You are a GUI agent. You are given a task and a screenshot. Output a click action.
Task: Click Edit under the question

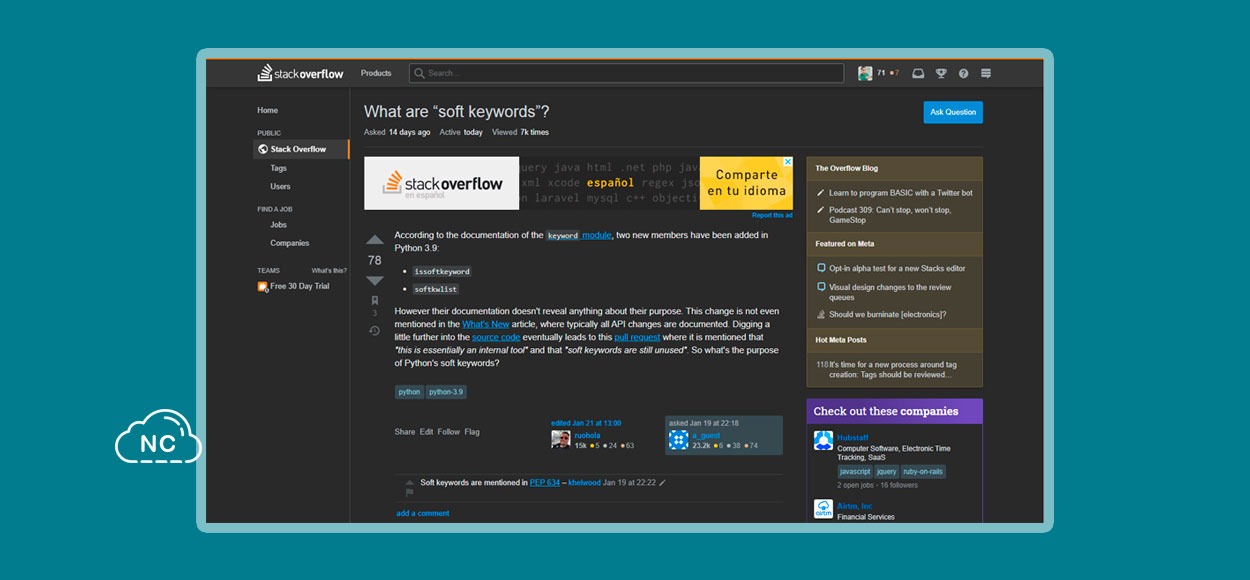(426, 432)
